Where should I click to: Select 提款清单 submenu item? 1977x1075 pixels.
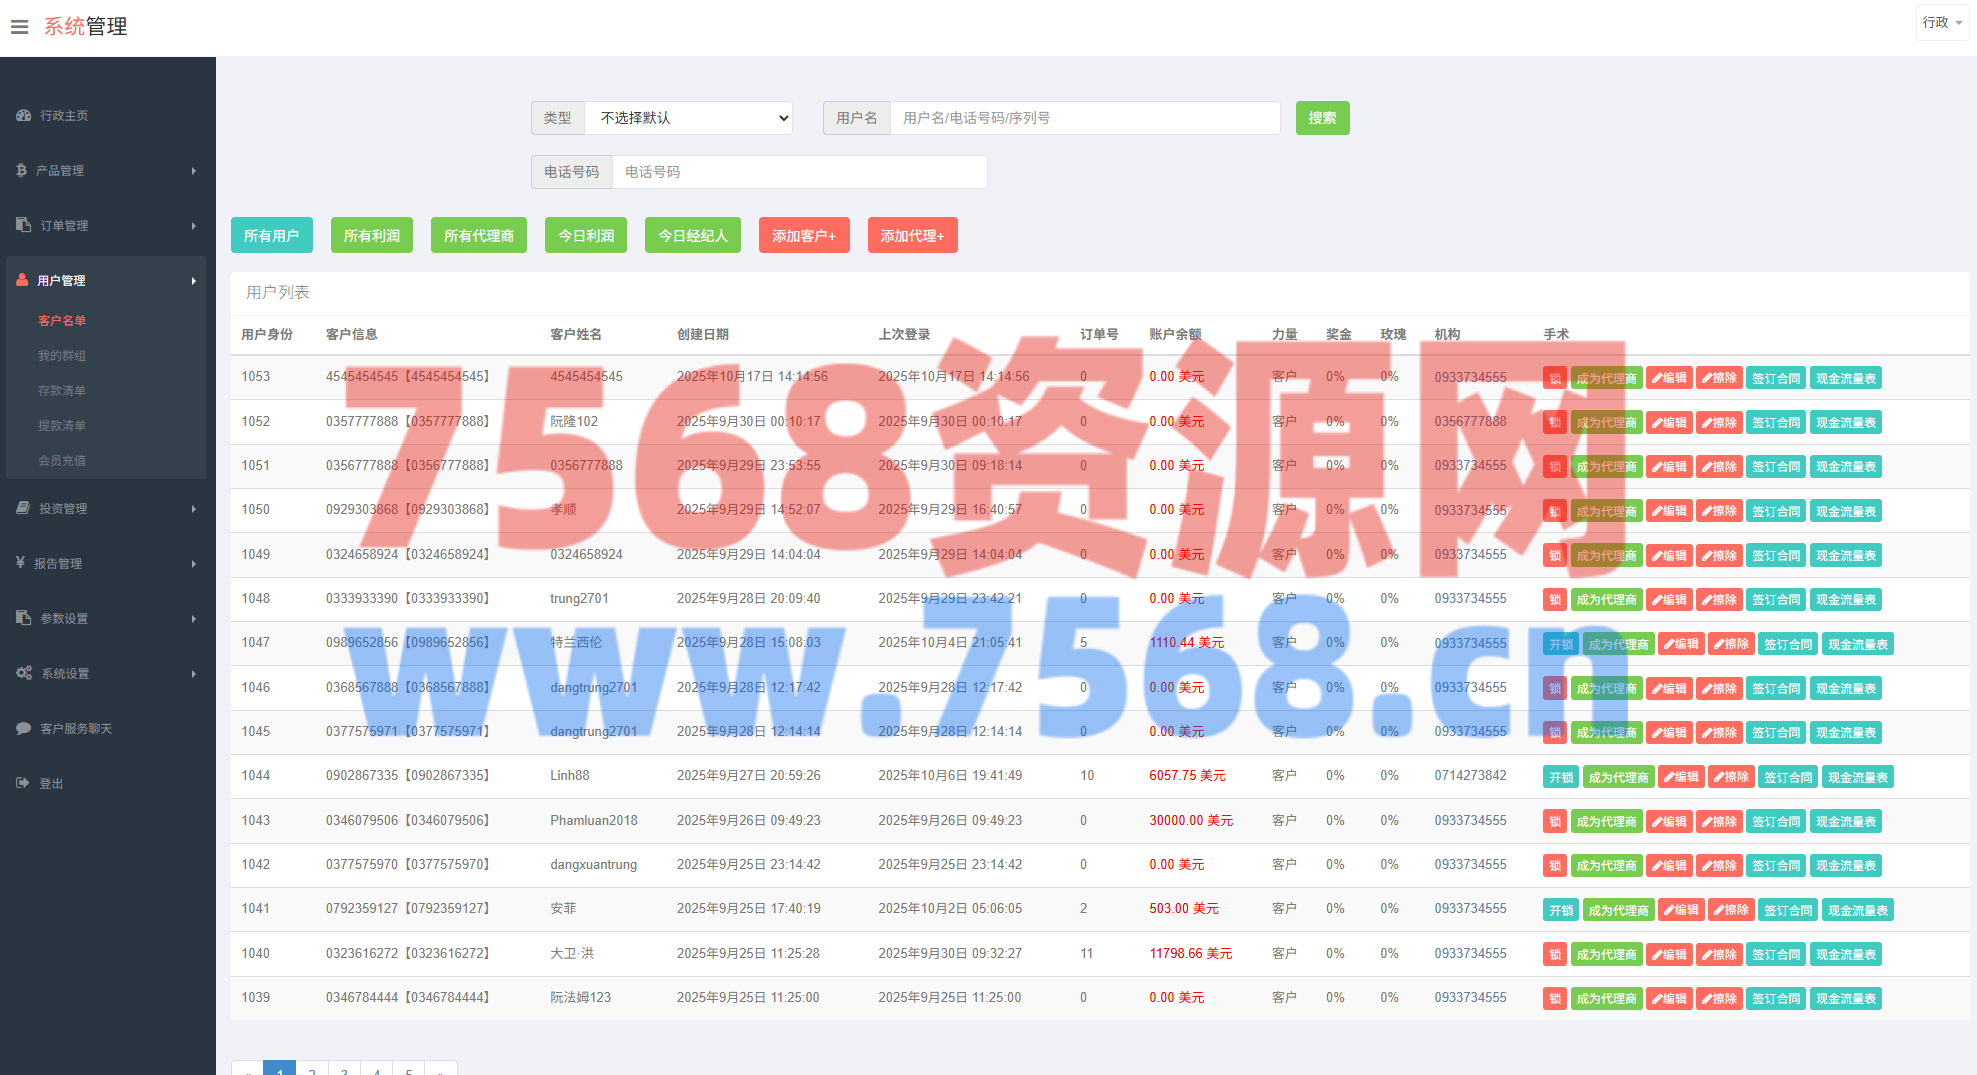[62, 425]
